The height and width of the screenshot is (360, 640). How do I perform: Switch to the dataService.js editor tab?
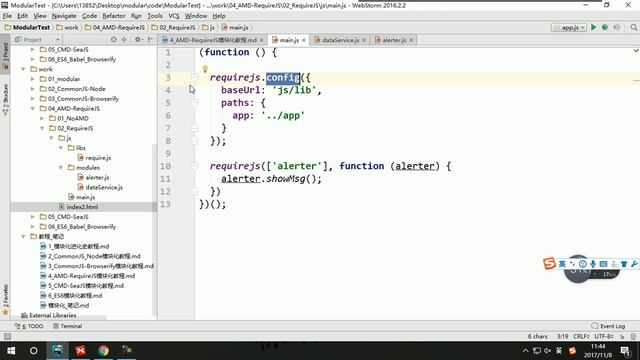click(x=340, y=40)
